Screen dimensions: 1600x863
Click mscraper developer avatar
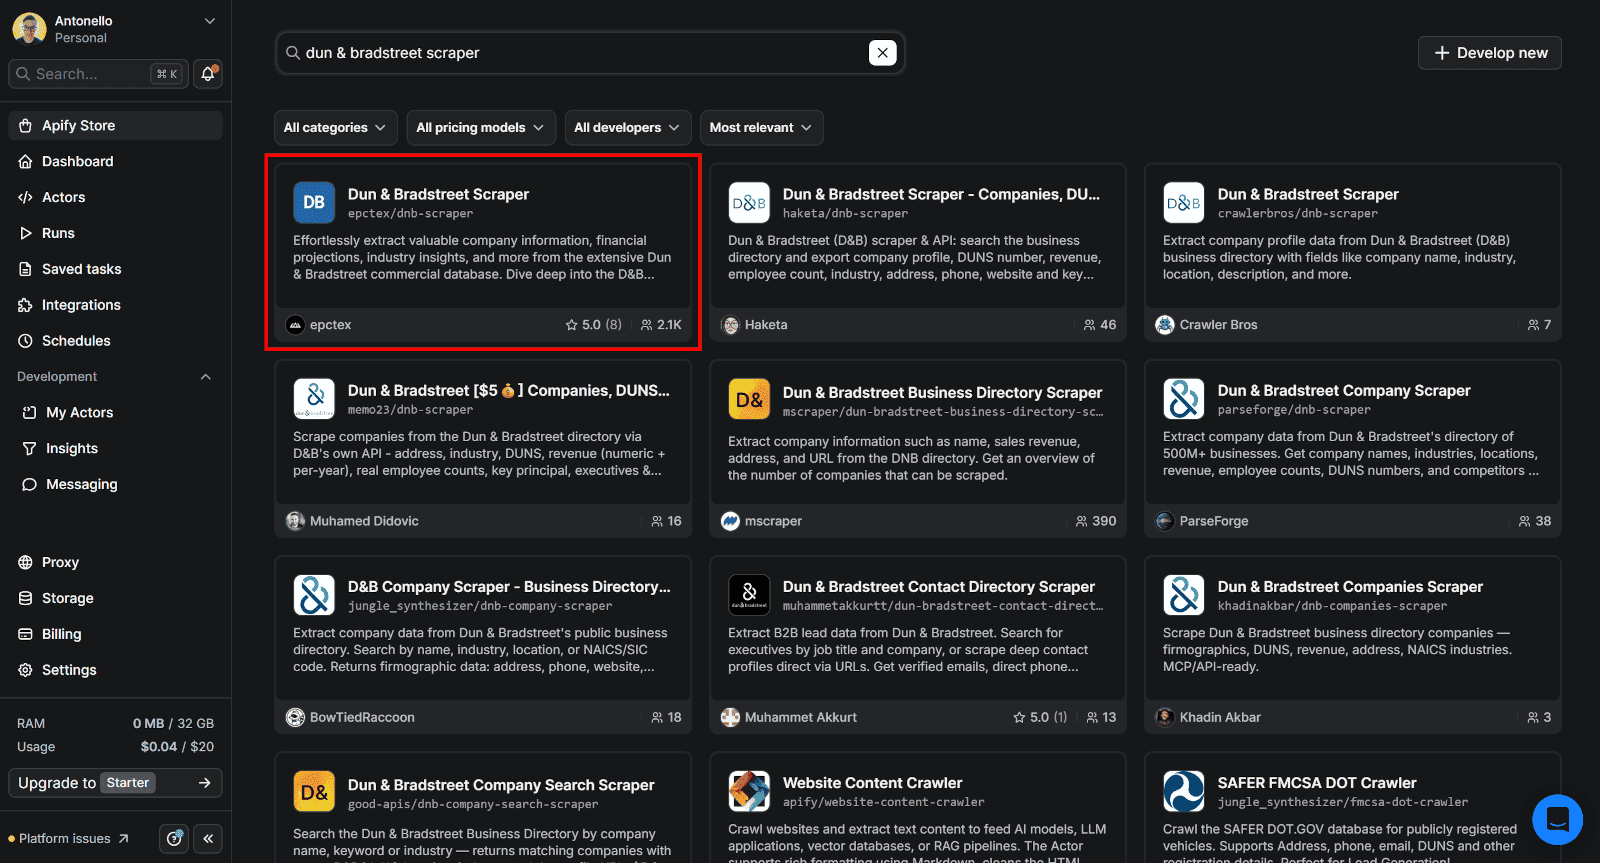click(730, 521)
